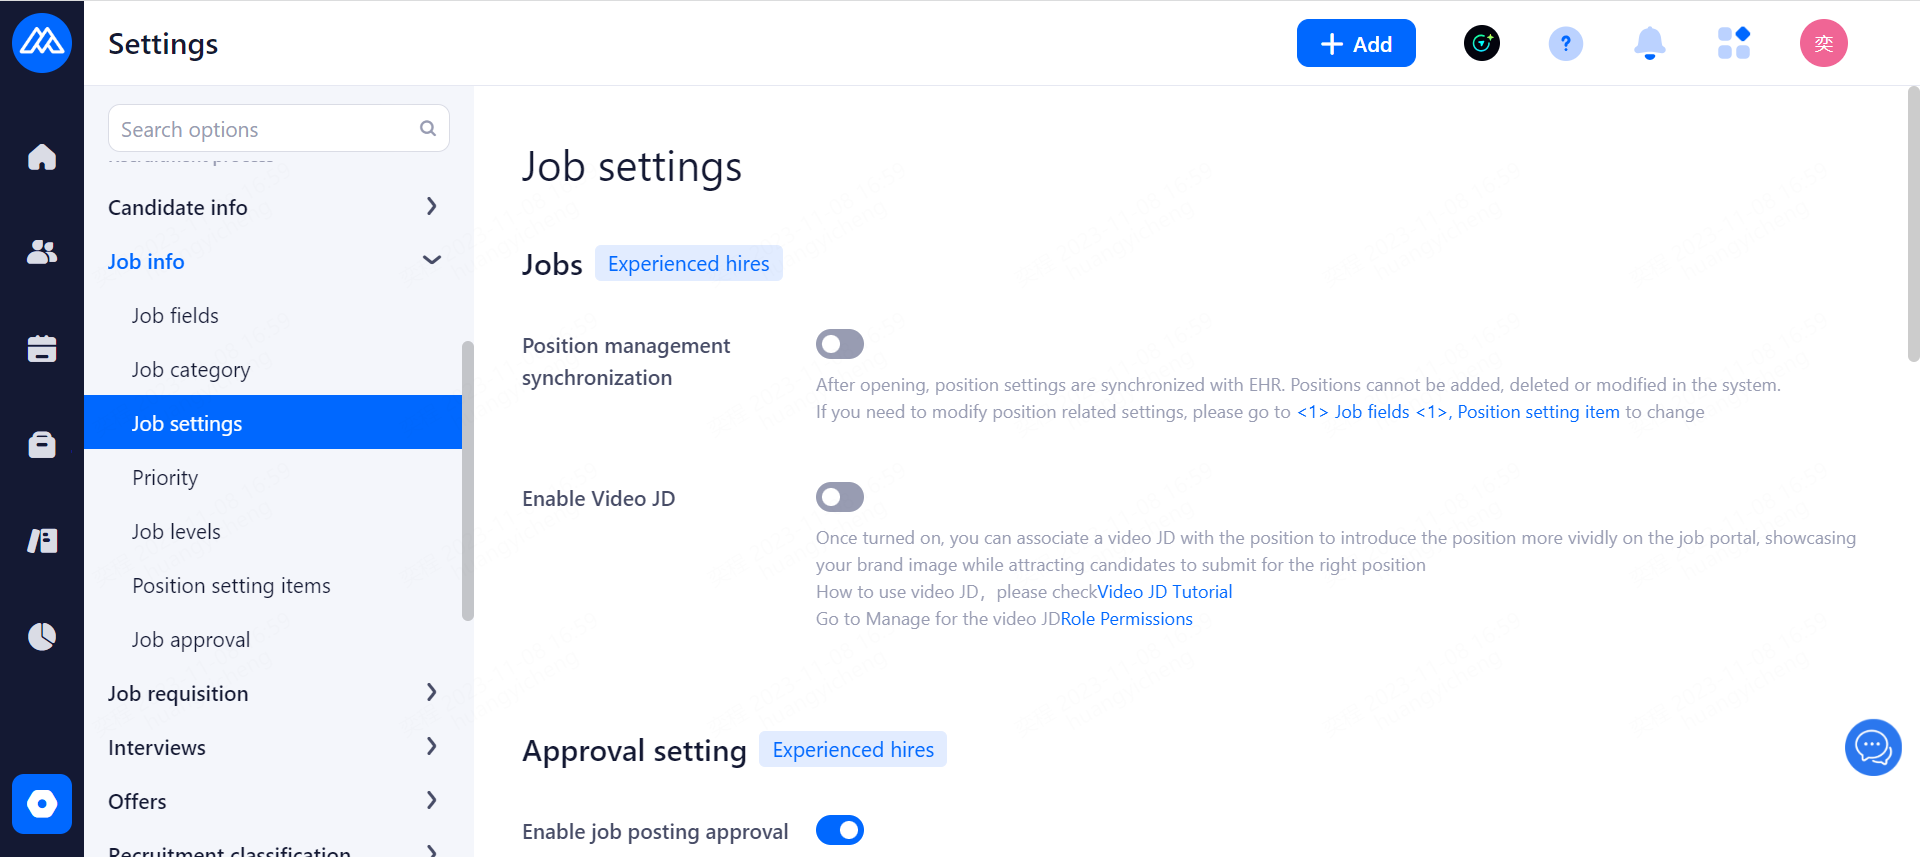Turn on the Enable Video JD toggle

[840, 497]
